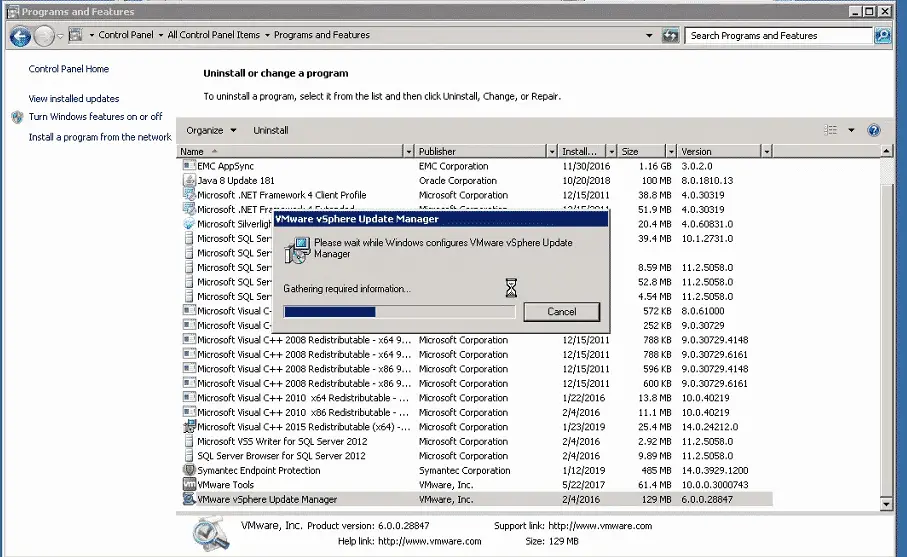Expand the address bar history dropdown
The width and height of the screenshot is (907, 557).
[649, 35]
